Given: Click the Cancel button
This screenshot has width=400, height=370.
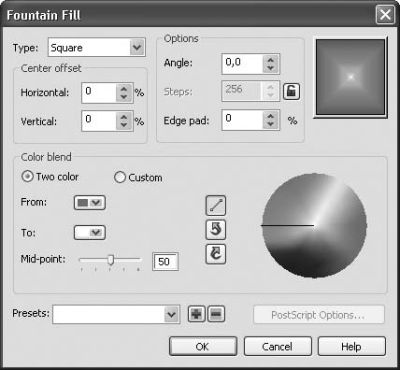Looking at the screenshot, I should [x=278, y=347].
